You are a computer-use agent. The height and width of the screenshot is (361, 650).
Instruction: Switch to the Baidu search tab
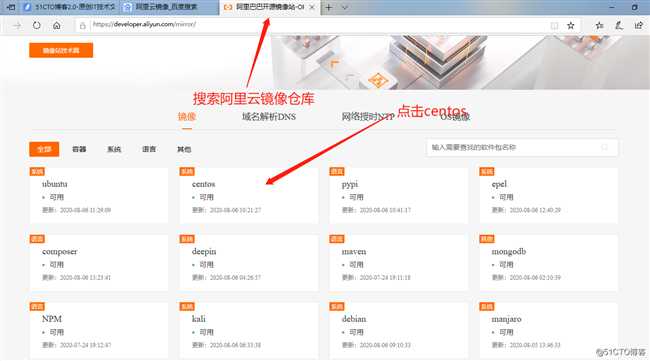coord(169,7)
